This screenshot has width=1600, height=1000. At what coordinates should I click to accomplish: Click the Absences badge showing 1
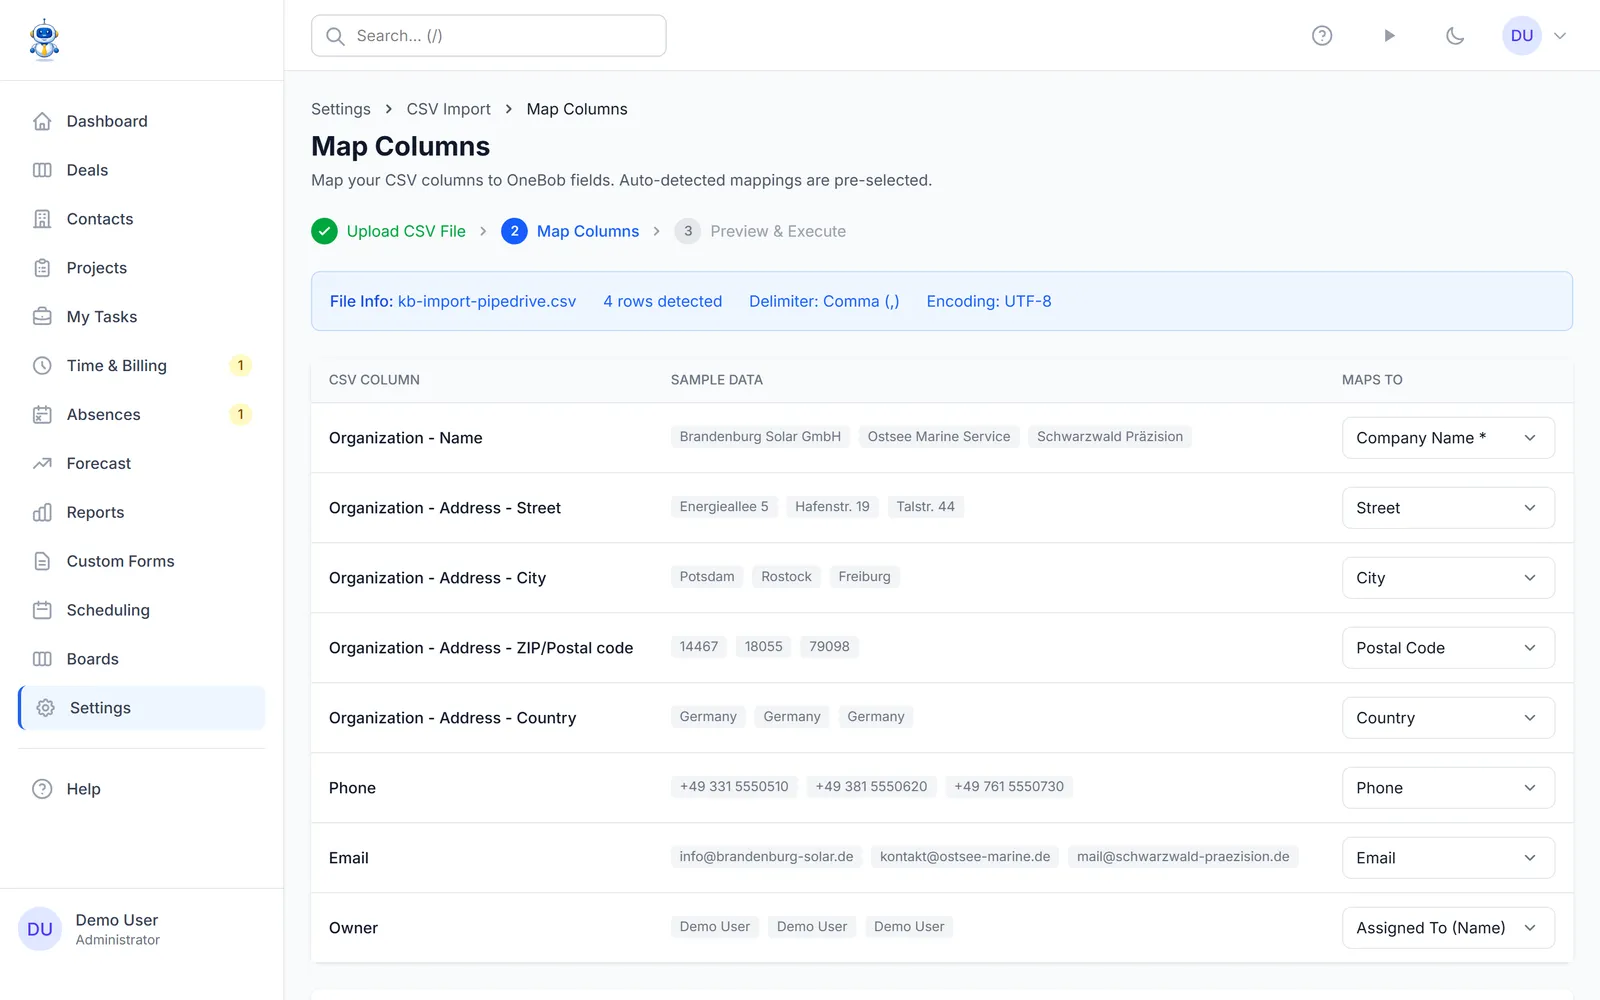click(x=240, y=415)
